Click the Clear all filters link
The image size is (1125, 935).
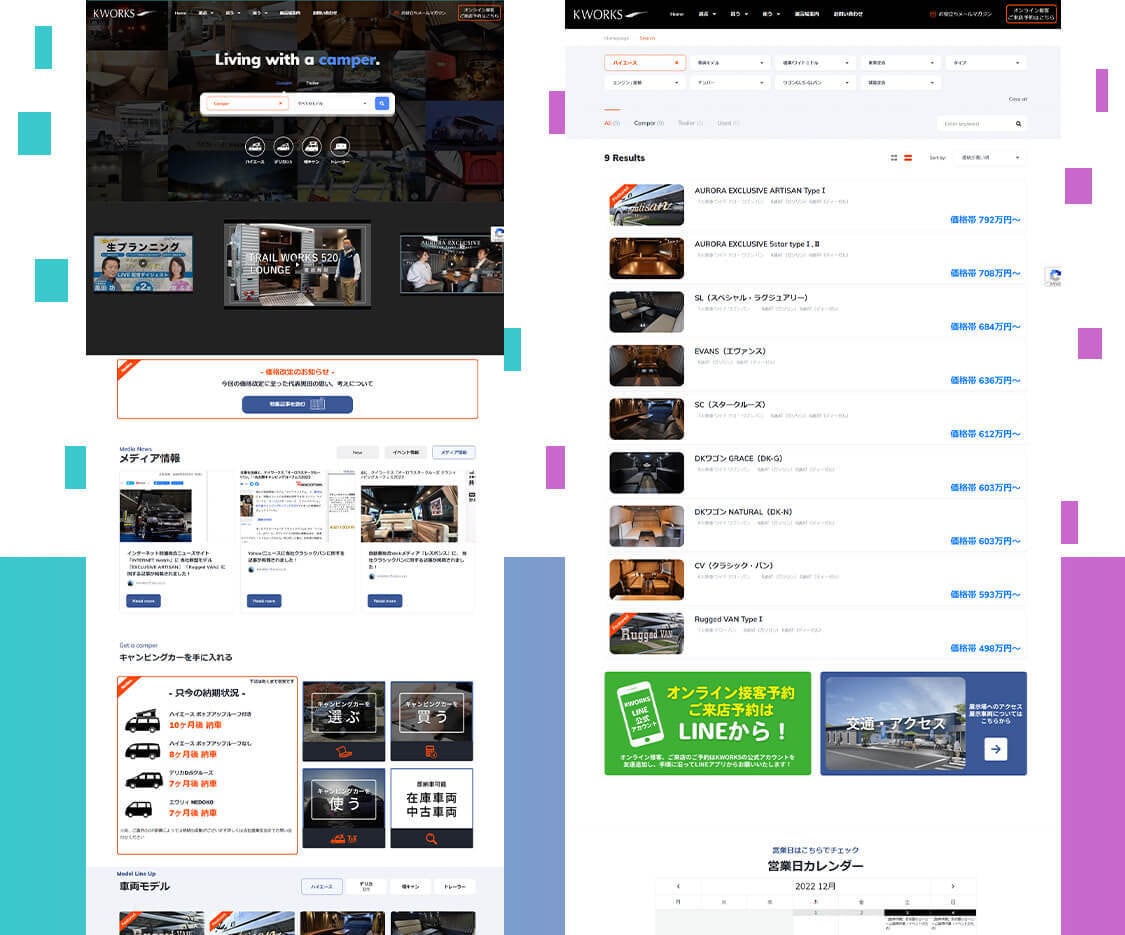pos(1017,100)
